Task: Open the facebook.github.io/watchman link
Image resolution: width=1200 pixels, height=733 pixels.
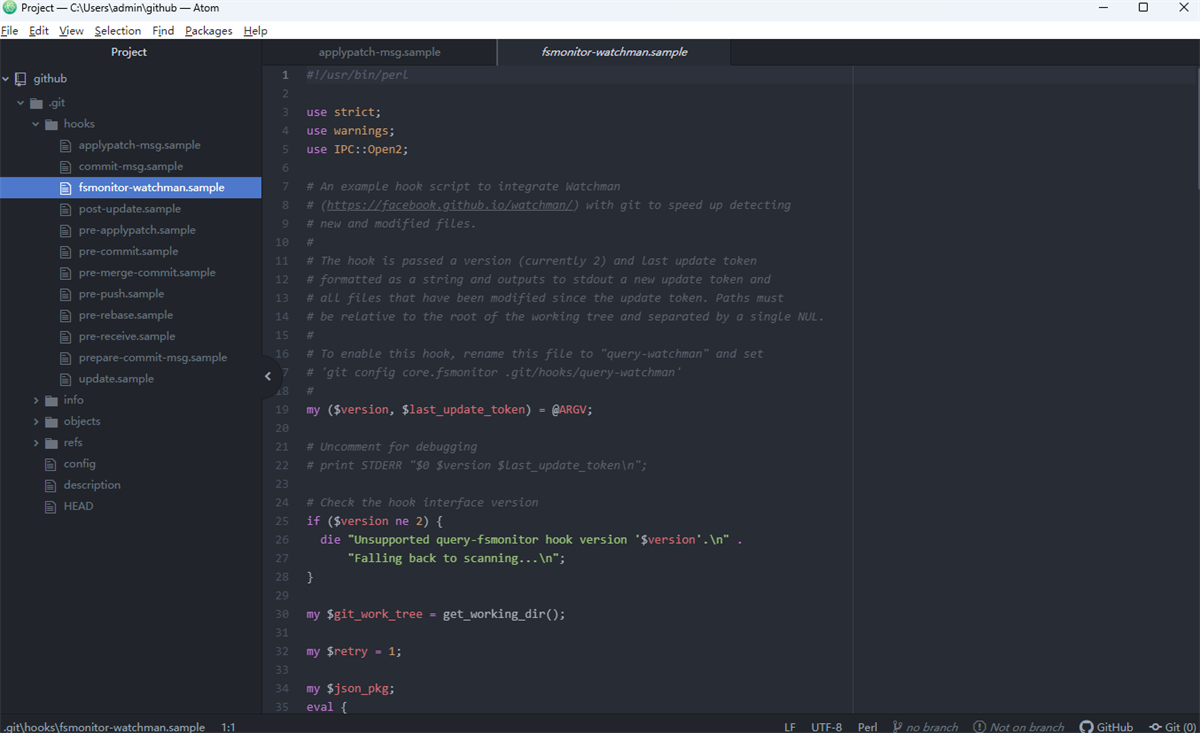Action: tap(450, 205)
